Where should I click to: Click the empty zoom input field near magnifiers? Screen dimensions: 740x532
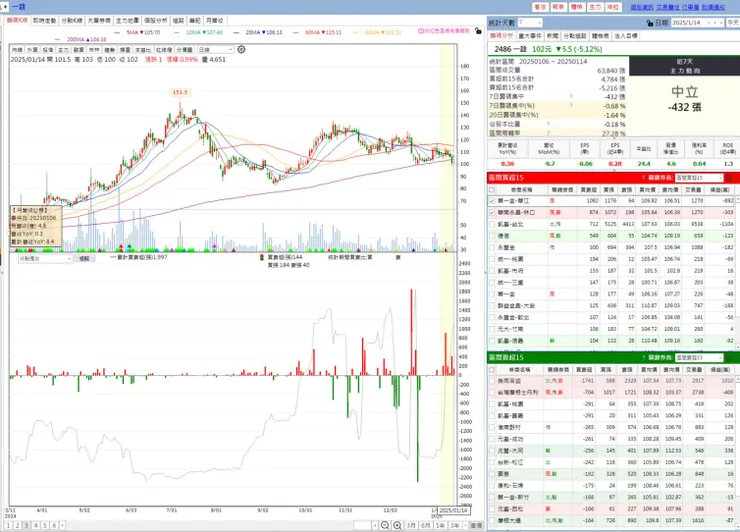tap(362, 525)
